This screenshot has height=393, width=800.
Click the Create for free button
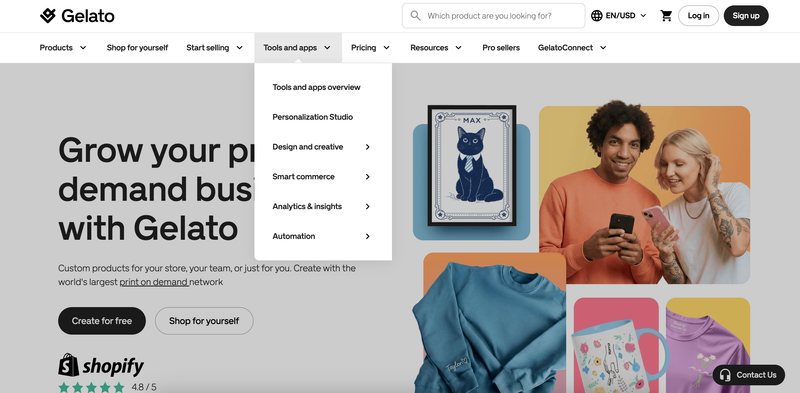pyautogui.click(x=102, y=321)
